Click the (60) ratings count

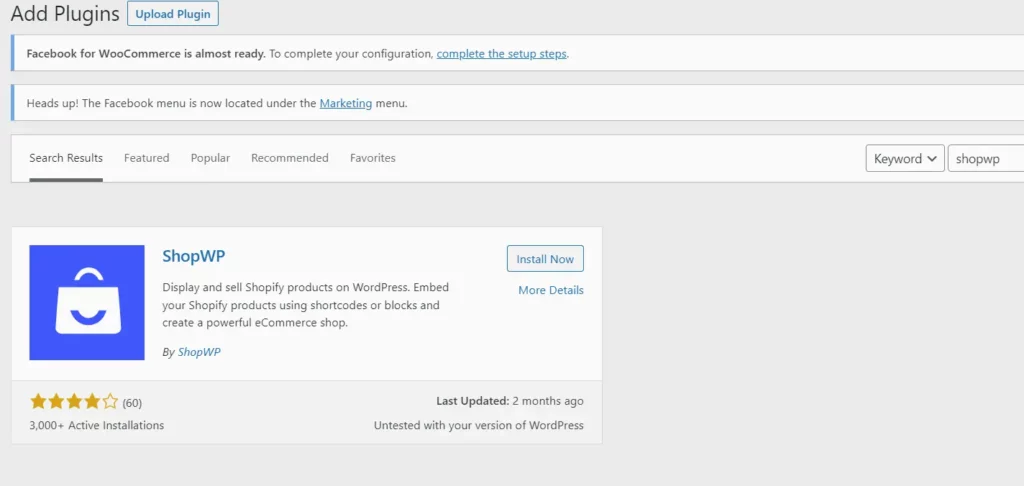click(x=132, y=402)
